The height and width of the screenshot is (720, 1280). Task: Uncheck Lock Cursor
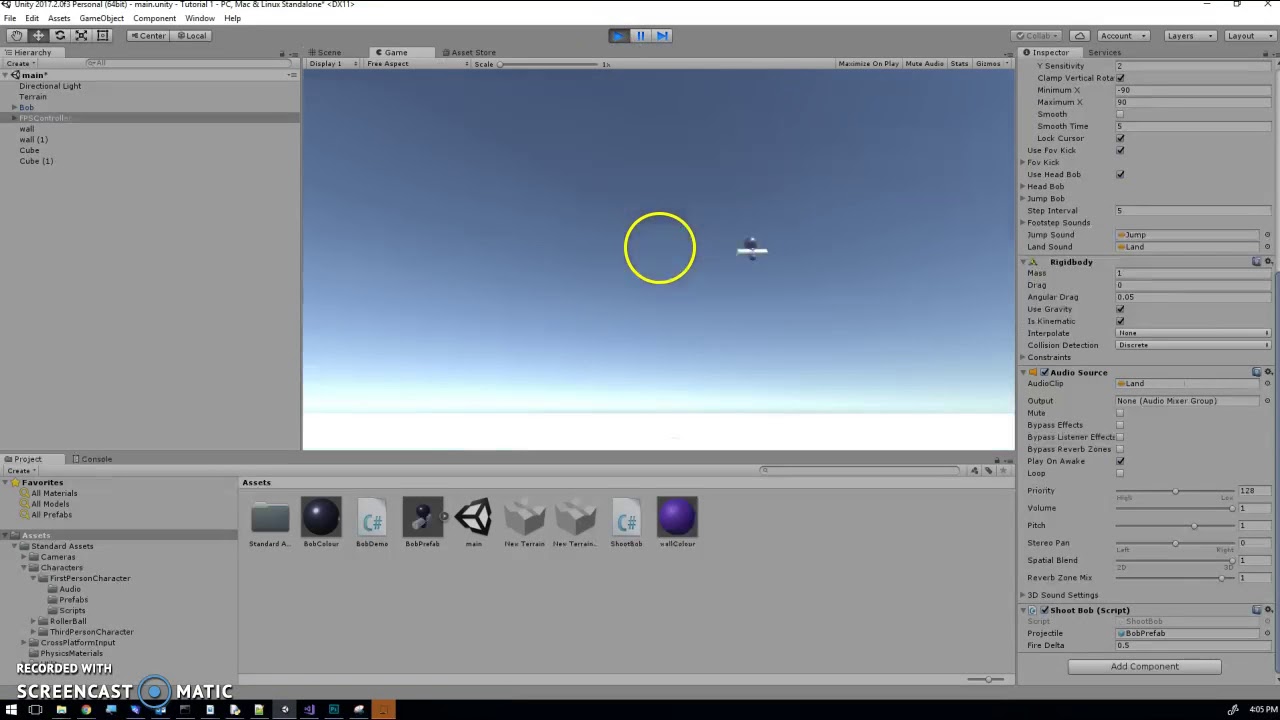(x=1120, y=138)
